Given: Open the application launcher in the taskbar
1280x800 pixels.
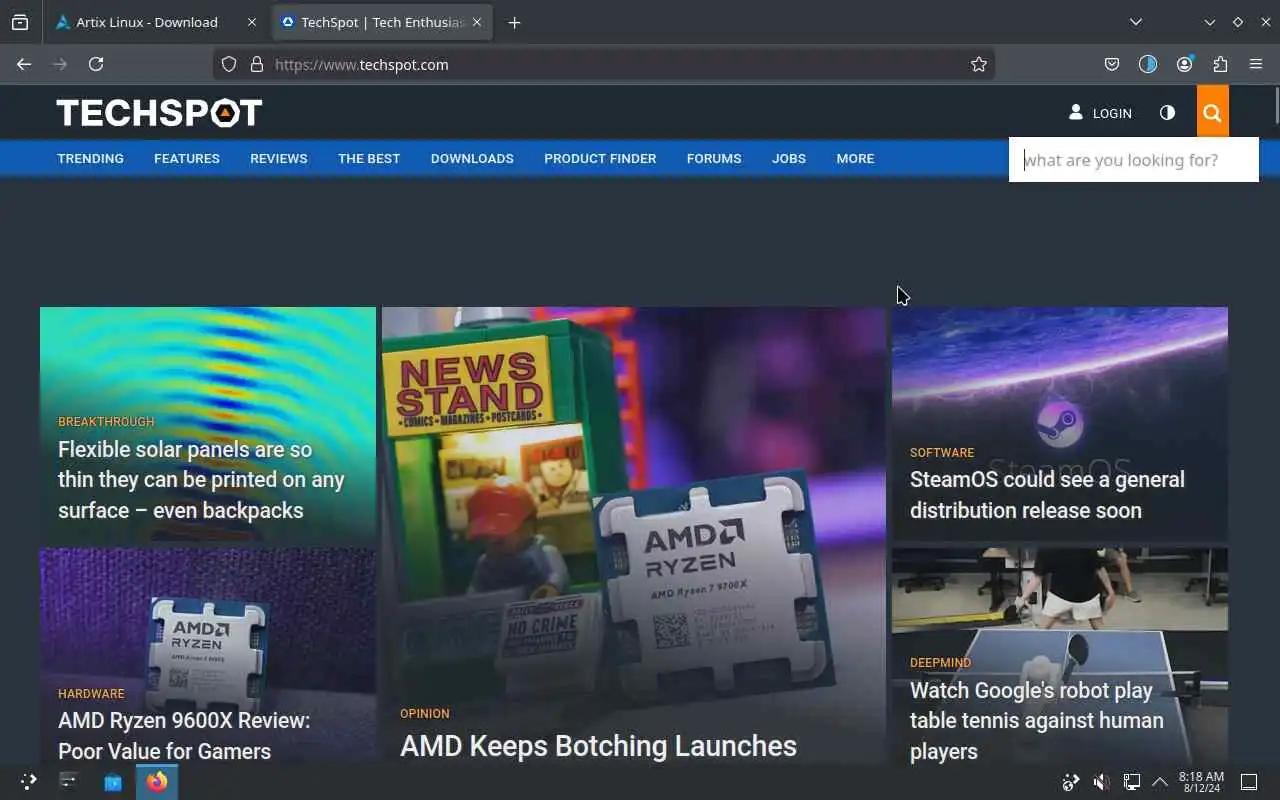Looking at the screenshot, I should coord(28,781).
